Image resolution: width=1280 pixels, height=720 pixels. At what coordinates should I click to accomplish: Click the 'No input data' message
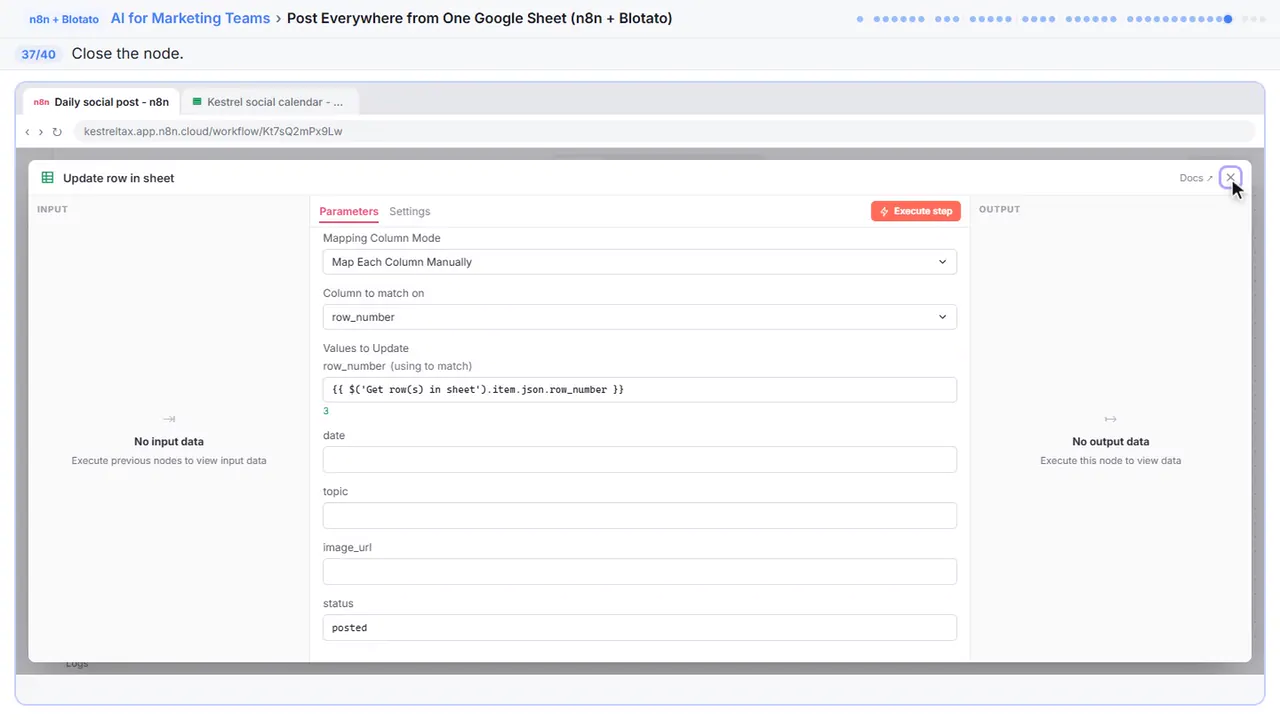pyautogui.click(x=169, y=441)
